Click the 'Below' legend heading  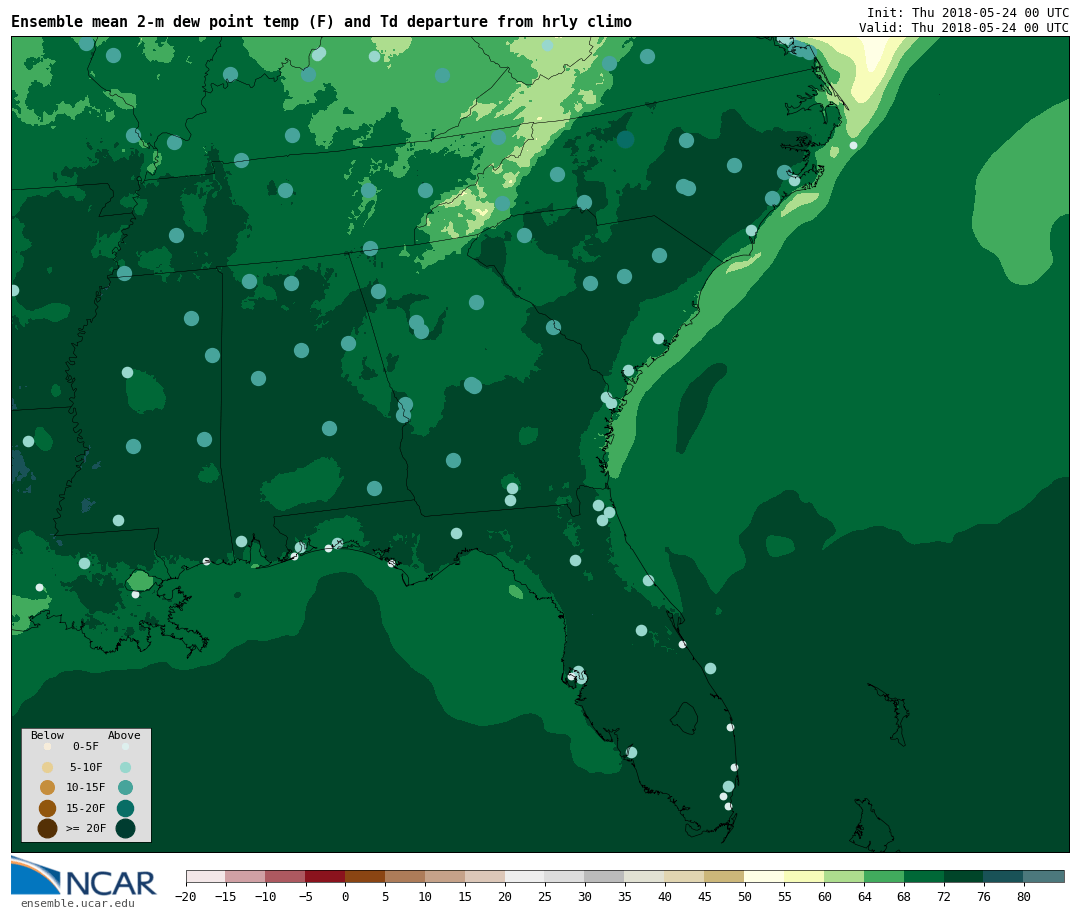click(x=48, y=735)
